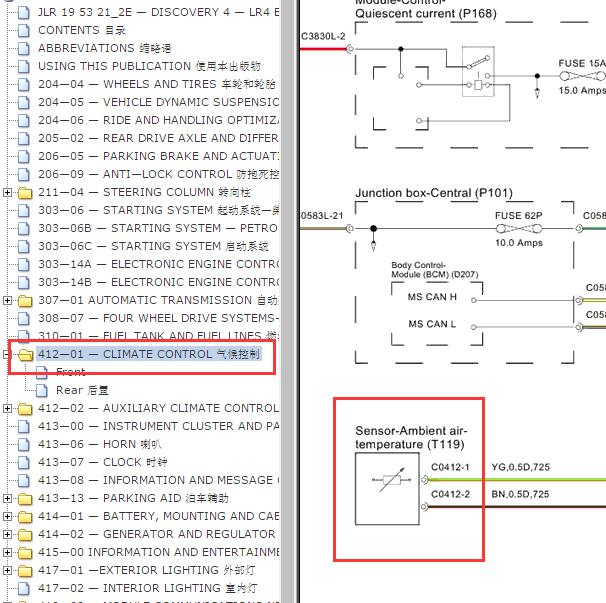606x603 pixels.
Task: Select 413-06 Horn 喇叭 entry
Action: pos(99,444)
